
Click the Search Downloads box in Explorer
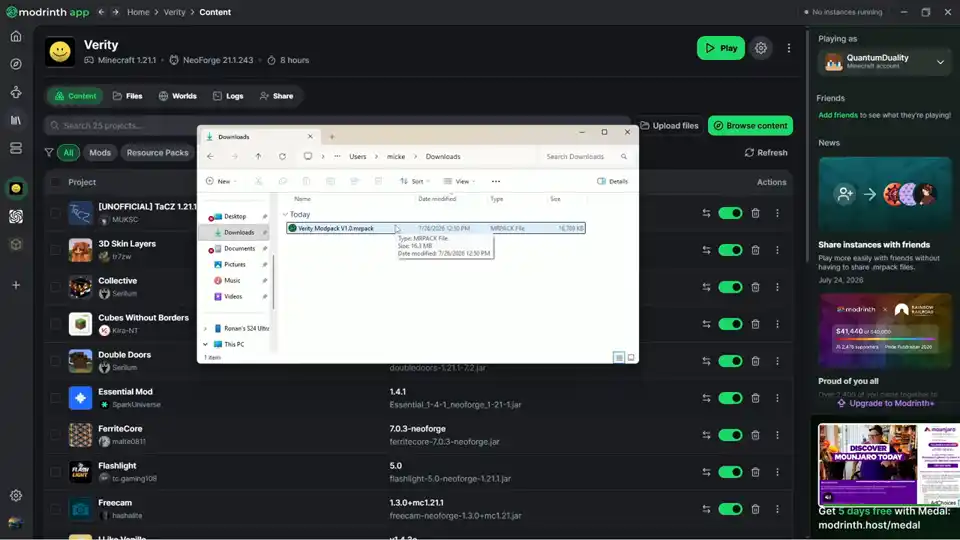(x=586, y=156)
